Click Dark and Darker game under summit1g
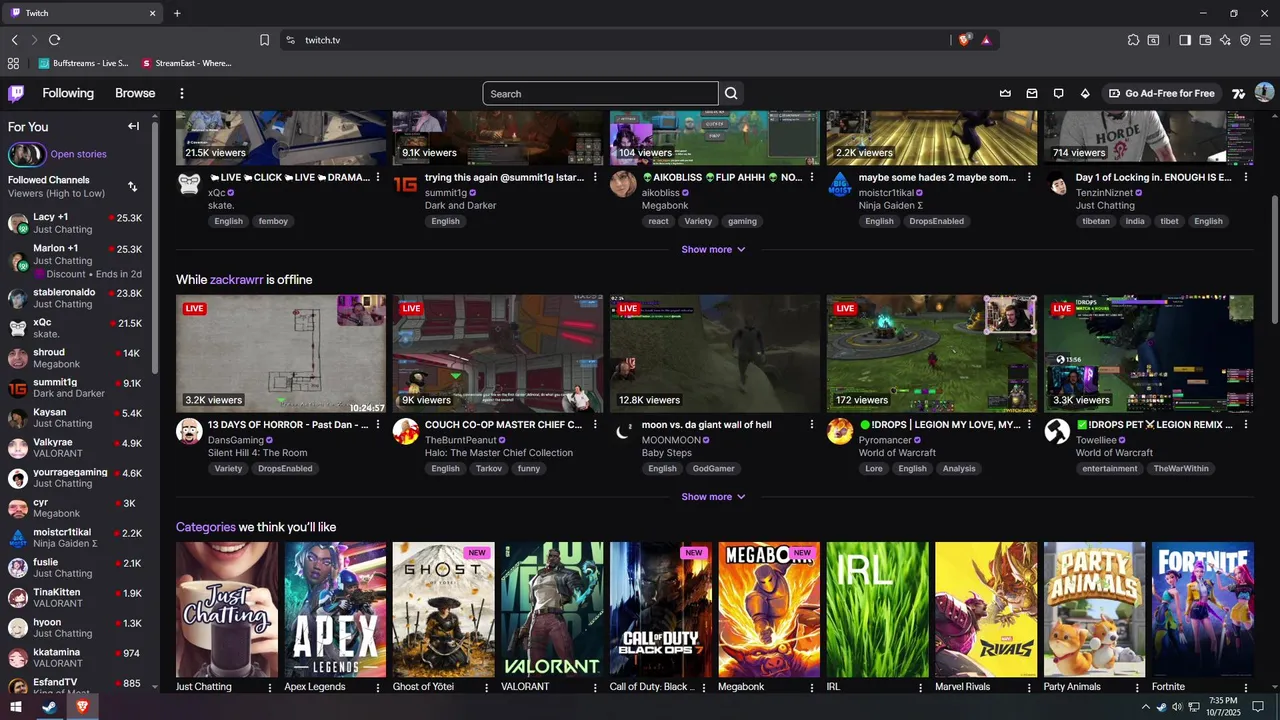1280x720 pixels. pos(460,205)
